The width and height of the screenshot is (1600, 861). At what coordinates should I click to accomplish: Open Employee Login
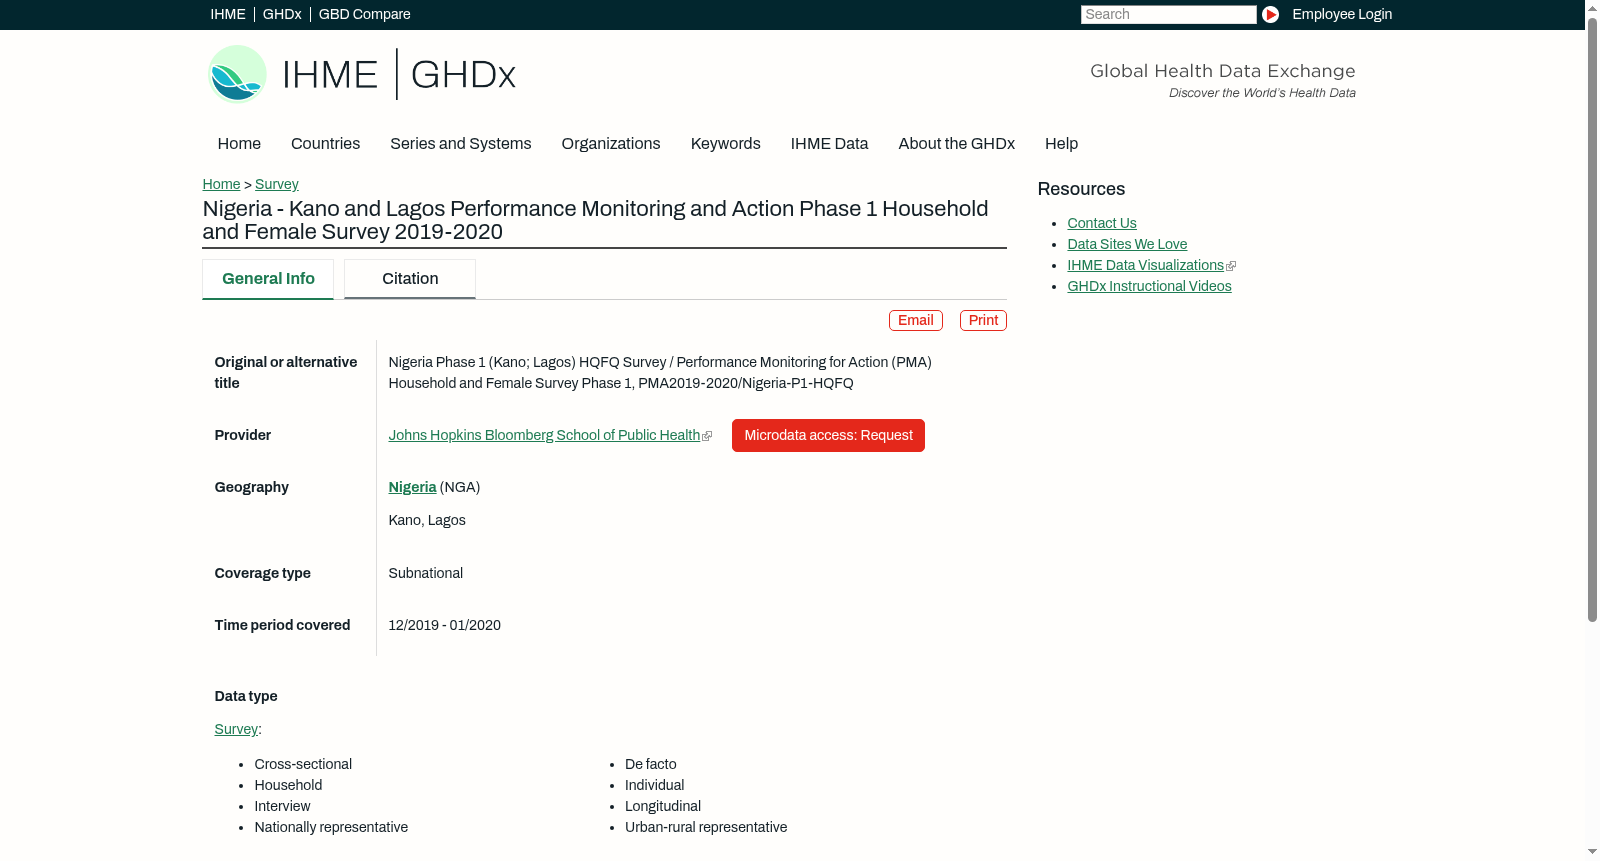[1342, 14]
